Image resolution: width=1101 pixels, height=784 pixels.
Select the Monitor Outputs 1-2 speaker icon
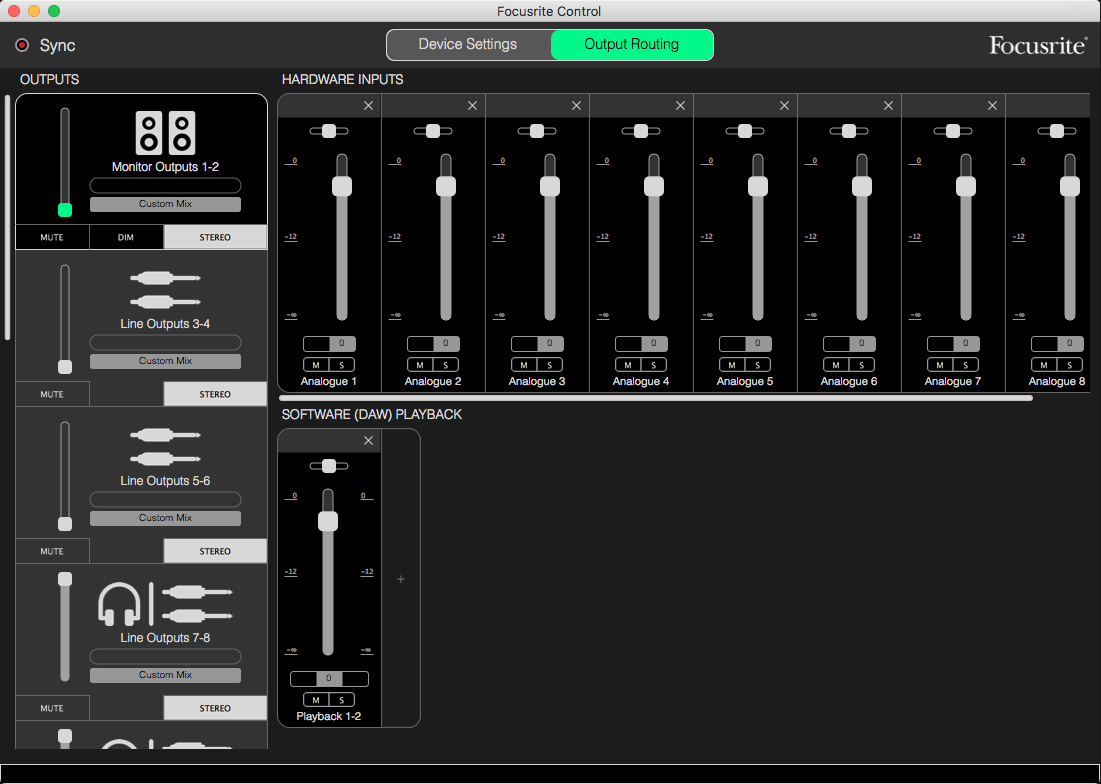click(x=165, y=133)
